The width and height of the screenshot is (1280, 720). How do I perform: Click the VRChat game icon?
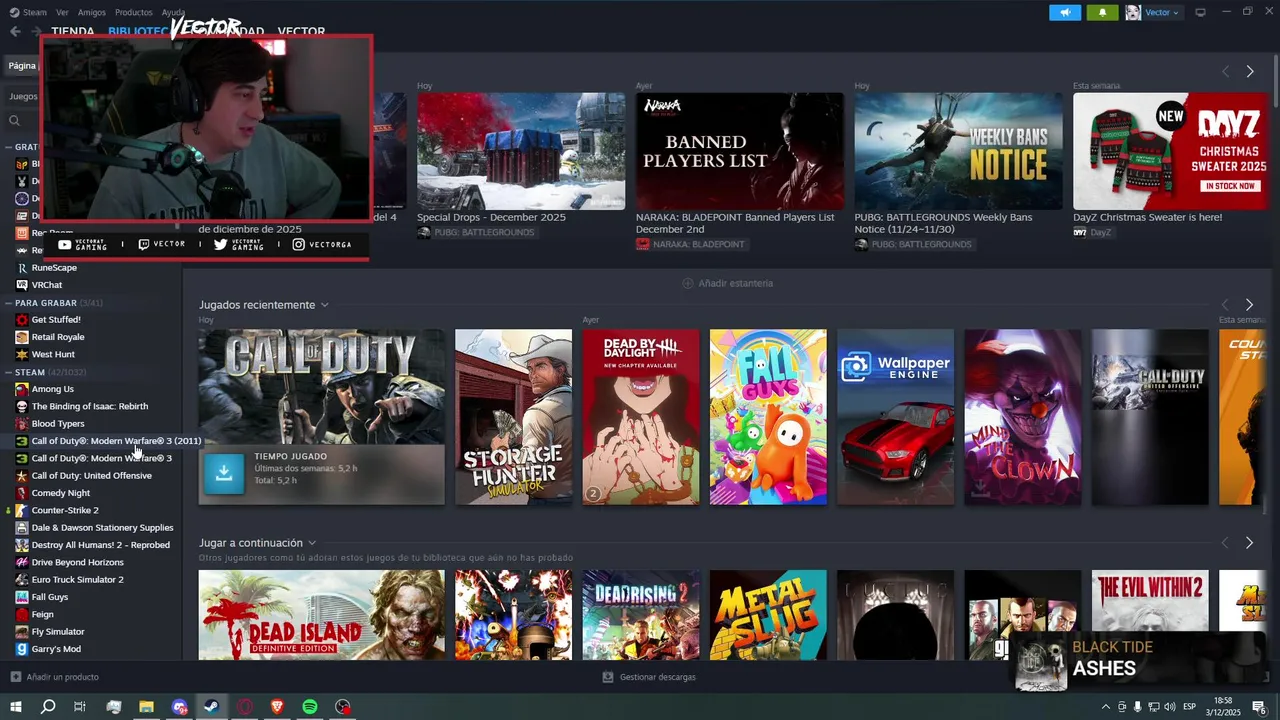[22, 285]
